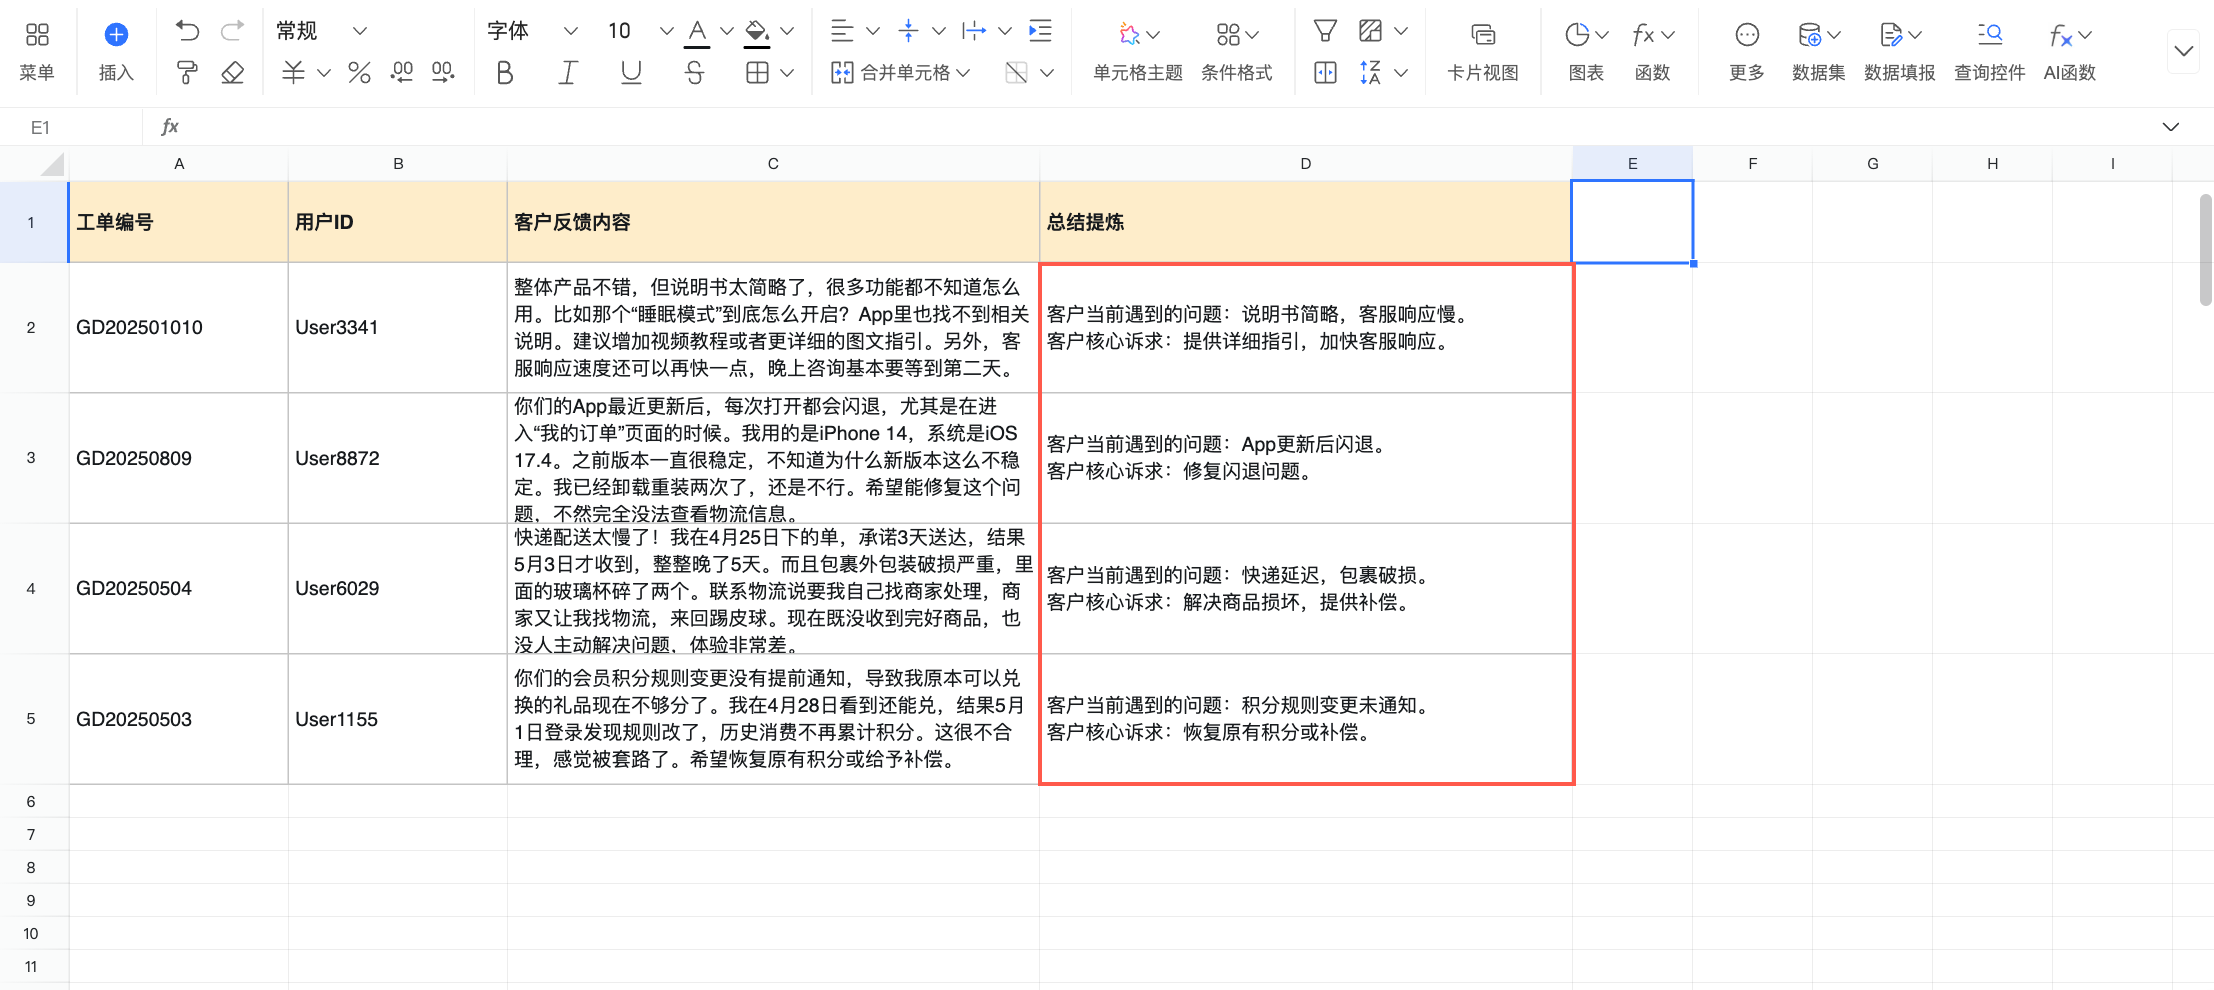Image resolution: width=2214 pixels, height=990 pixels.
Task: Apply percent number format
Action: point(359,72)
